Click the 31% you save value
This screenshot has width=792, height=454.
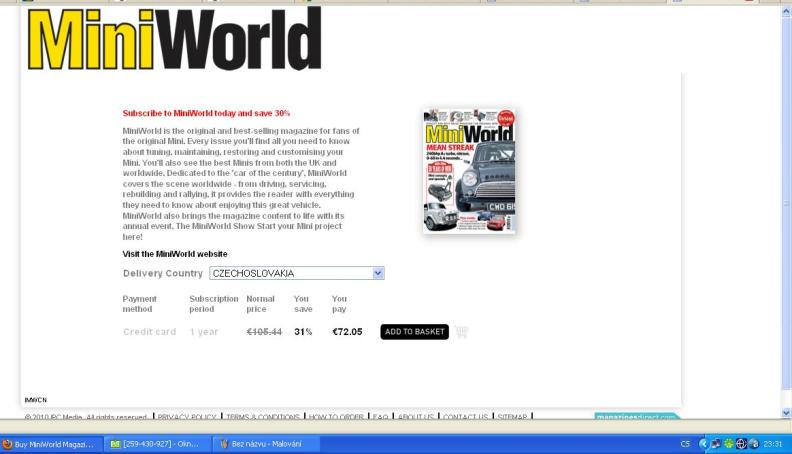303,332
